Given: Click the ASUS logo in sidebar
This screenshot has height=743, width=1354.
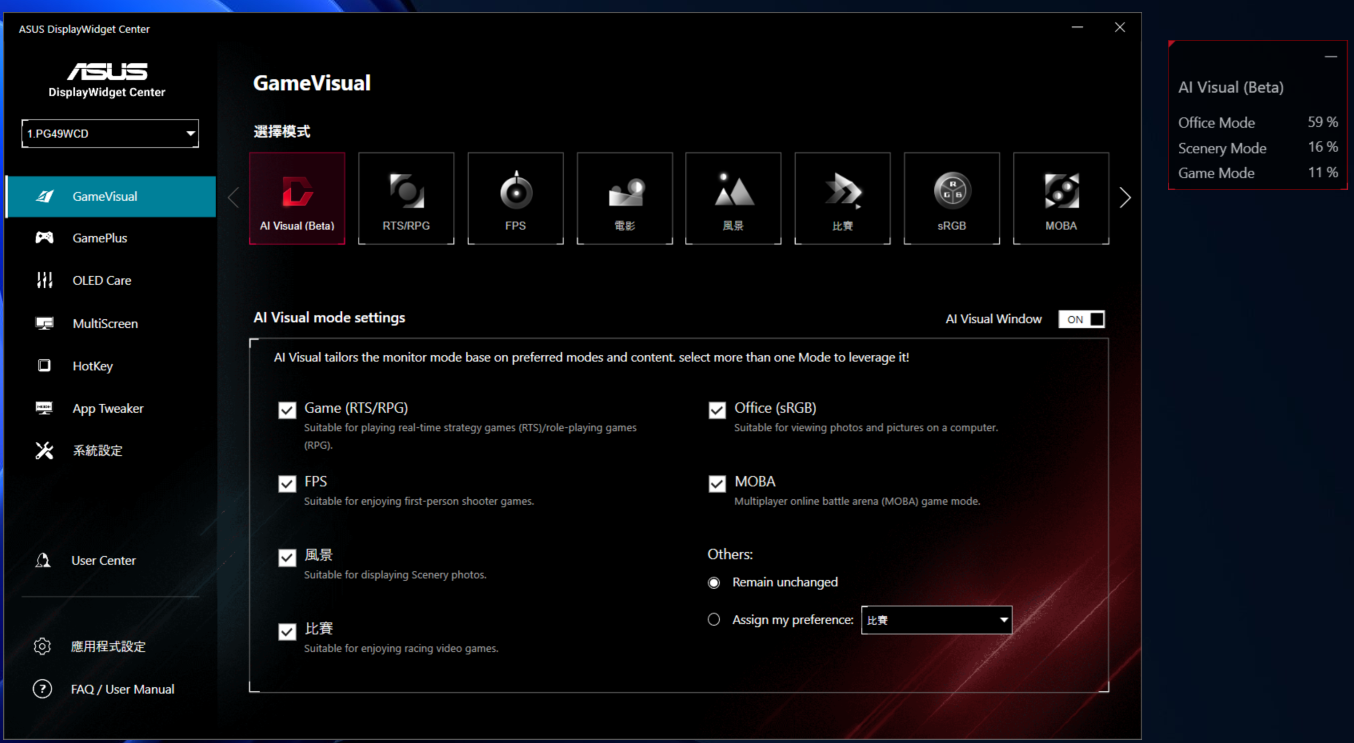Looking at the screenshot, I should [107, 72].
